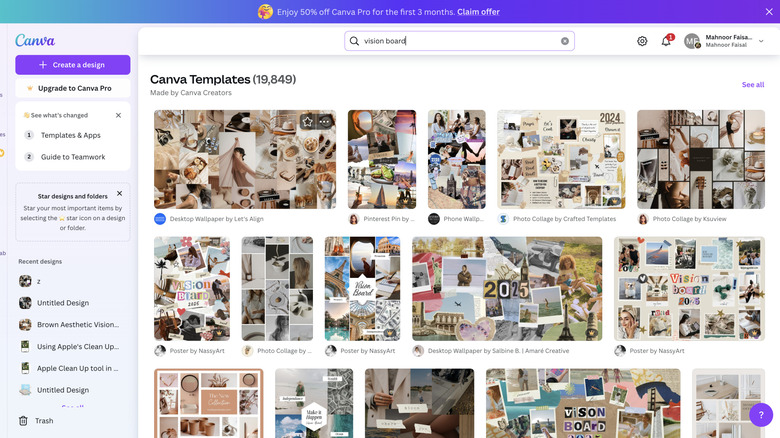The height and width of the screenshot is (438, 780).
Task: Click Desktop Wallpaper by Let's Align caption
Action: tap(216, 219)
